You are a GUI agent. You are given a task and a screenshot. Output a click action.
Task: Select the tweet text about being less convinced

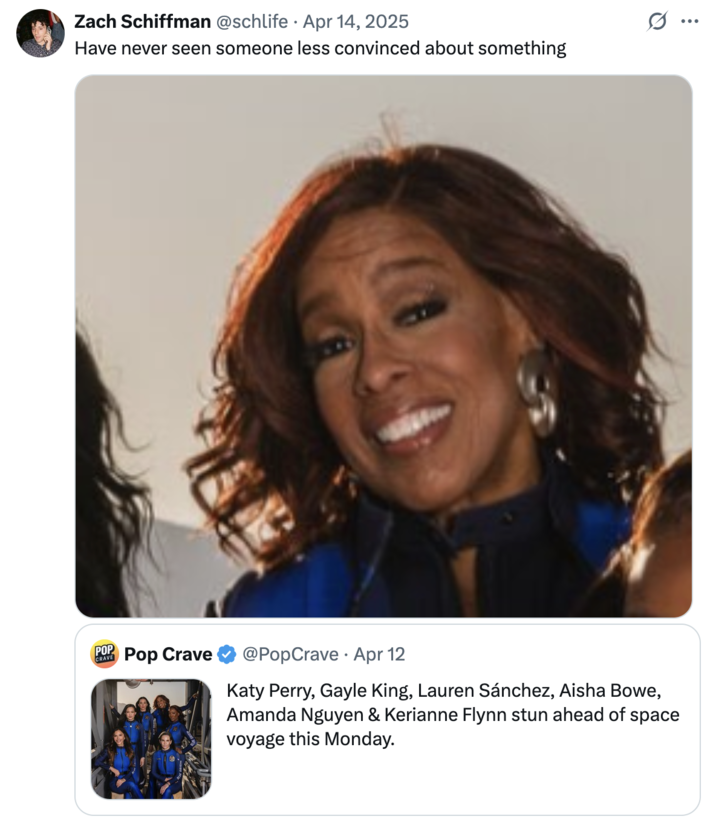coord(320,47)
